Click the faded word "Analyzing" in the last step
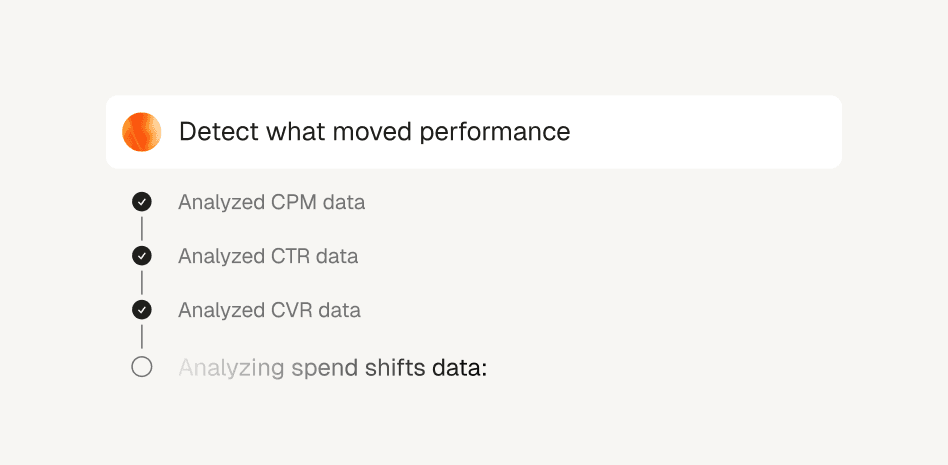 pyautogui.click(x=231, y=367)
